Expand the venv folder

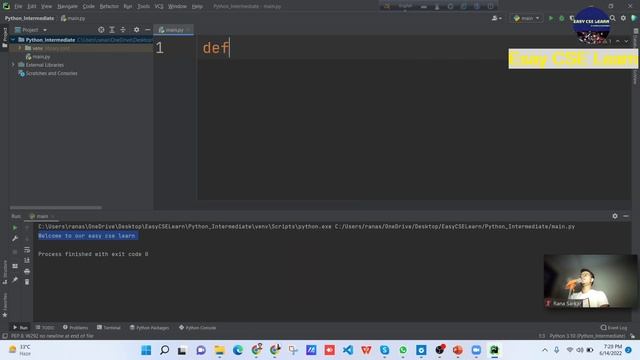coord(19,48)
